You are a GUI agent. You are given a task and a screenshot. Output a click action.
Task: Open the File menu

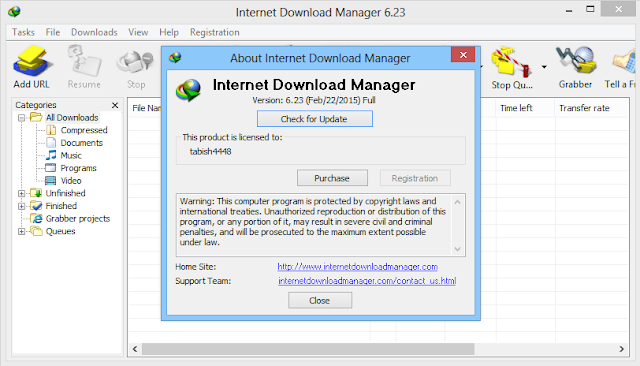pyautogui.click(x=53, y=32)
